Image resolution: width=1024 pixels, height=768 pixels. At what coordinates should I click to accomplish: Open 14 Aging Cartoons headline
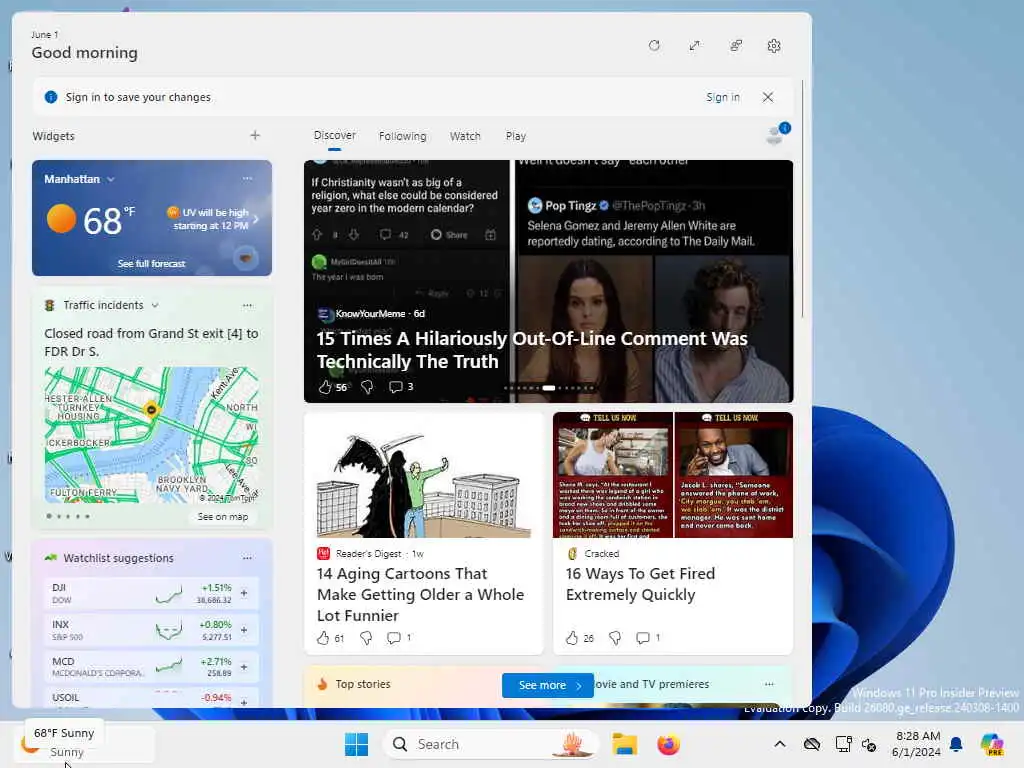point(421,594)
